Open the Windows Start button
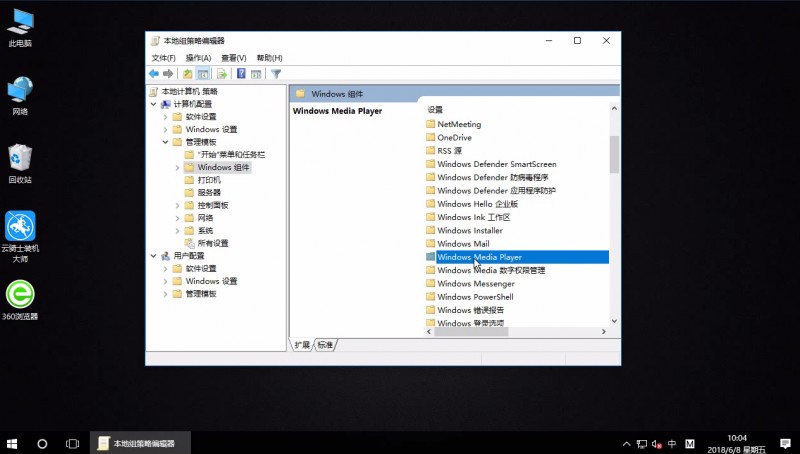 [12, 443]
